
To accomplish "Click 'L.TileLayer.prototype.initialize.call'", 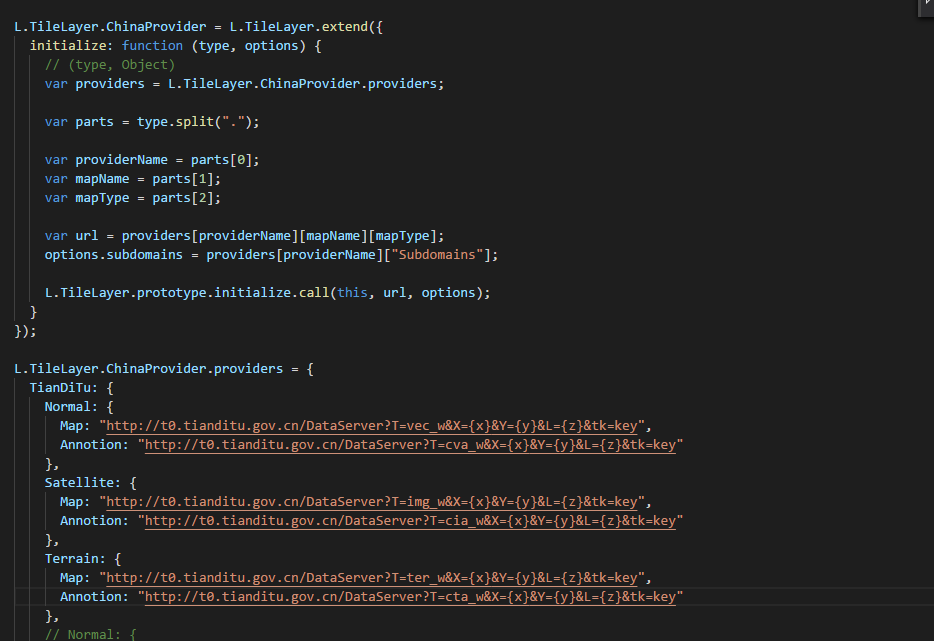I will 187,293.
